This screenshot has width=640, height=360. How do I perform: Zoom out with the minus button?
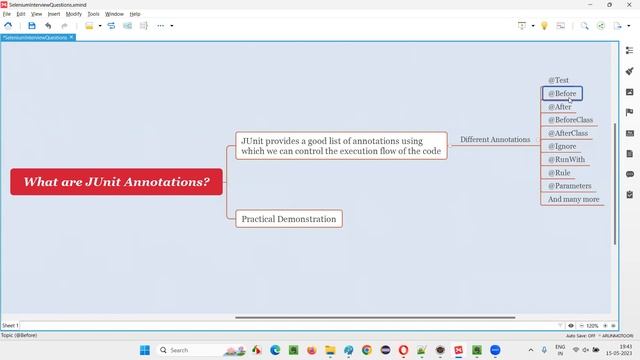[582, 326]
